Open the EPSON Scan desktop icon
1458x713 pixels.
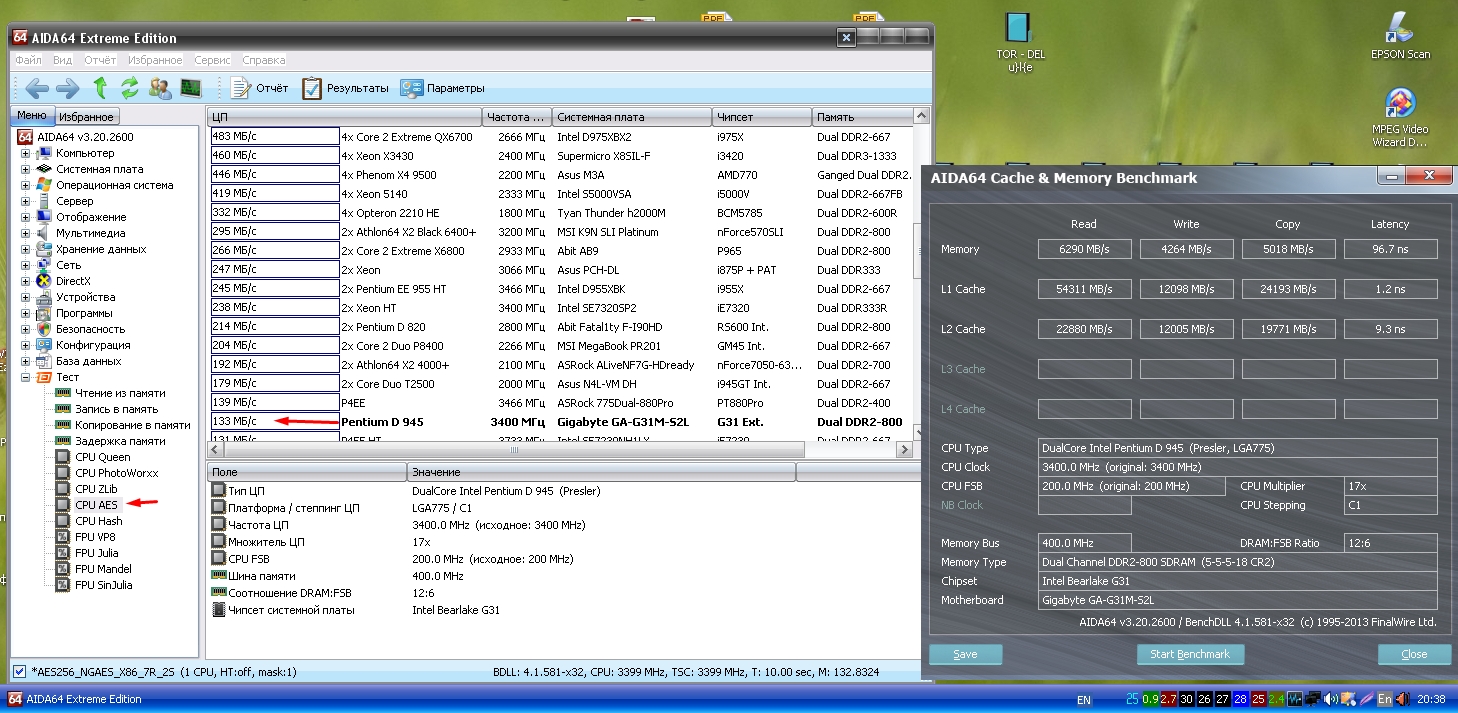(x=1400, y=35)
